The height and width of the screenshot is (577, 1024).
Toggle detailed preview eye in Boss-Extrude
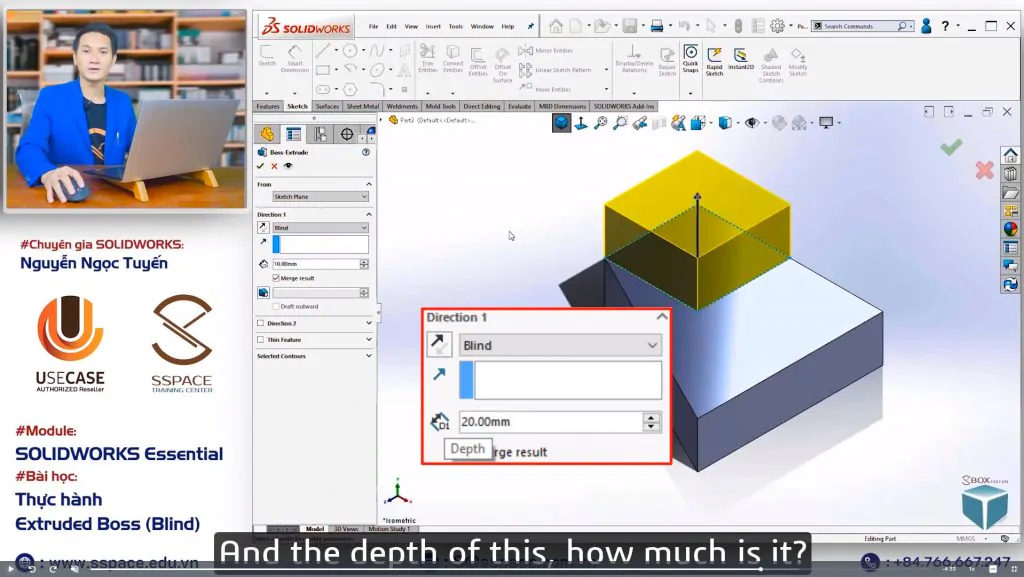click(x=288, y=166)
